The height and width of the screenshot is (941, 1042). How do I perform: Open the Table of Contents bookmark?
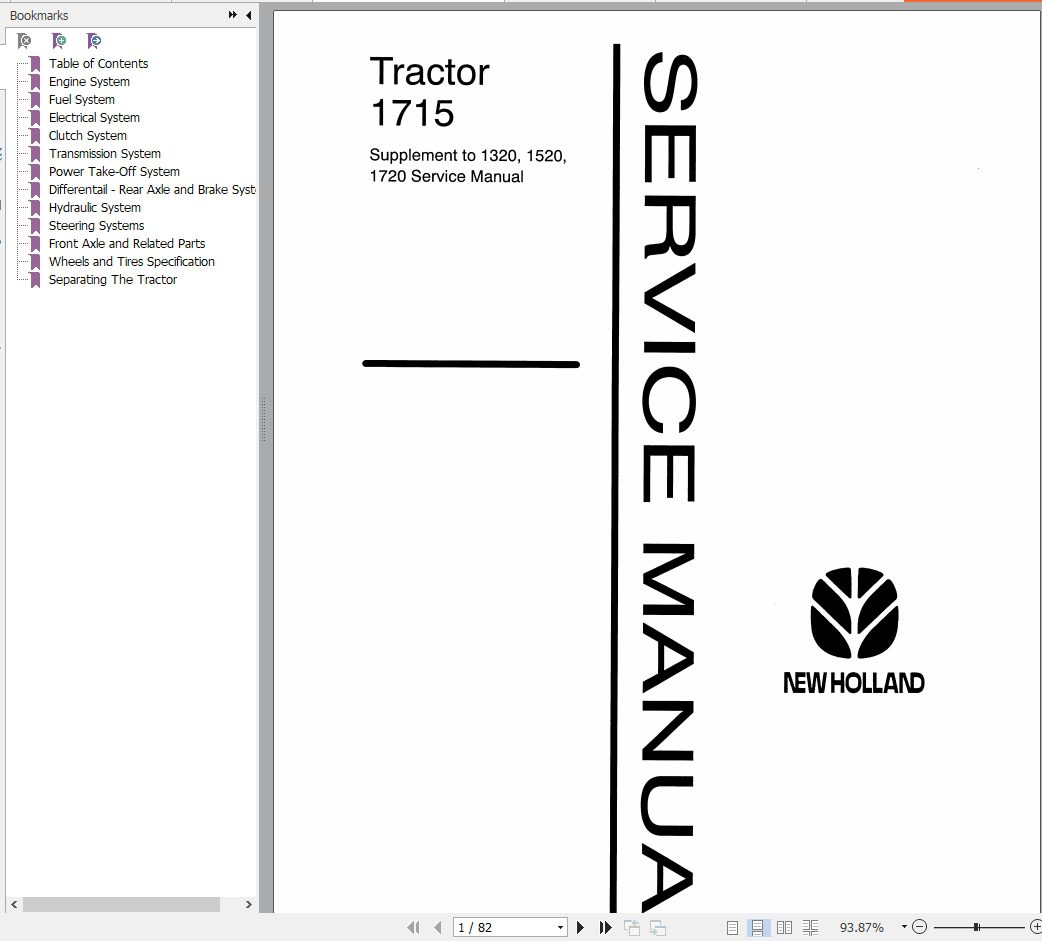click(98, 64)
